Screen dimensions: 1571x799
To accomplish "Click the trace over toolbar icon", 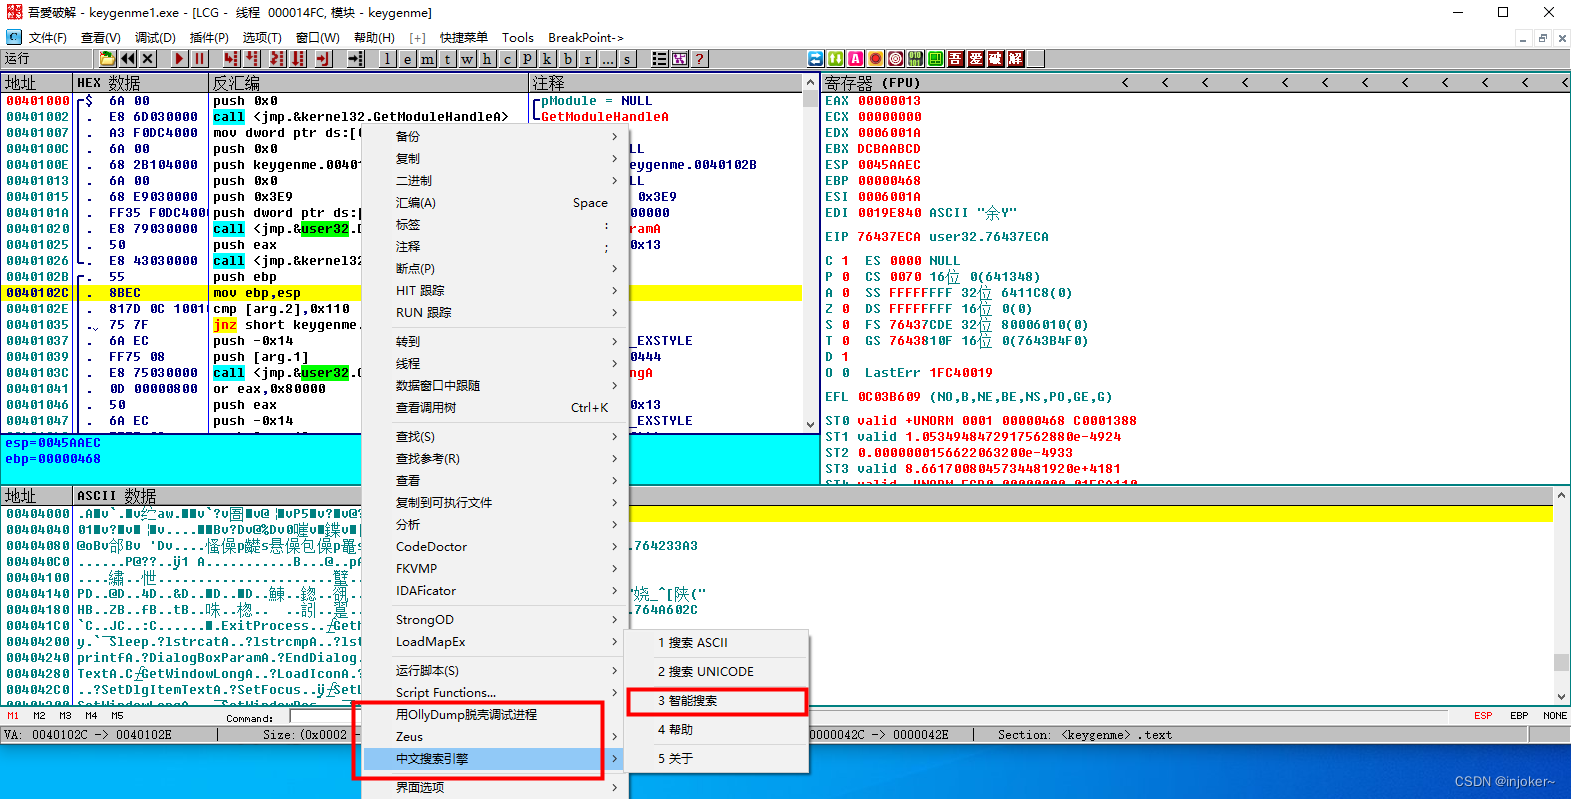I will click(297, 59).
